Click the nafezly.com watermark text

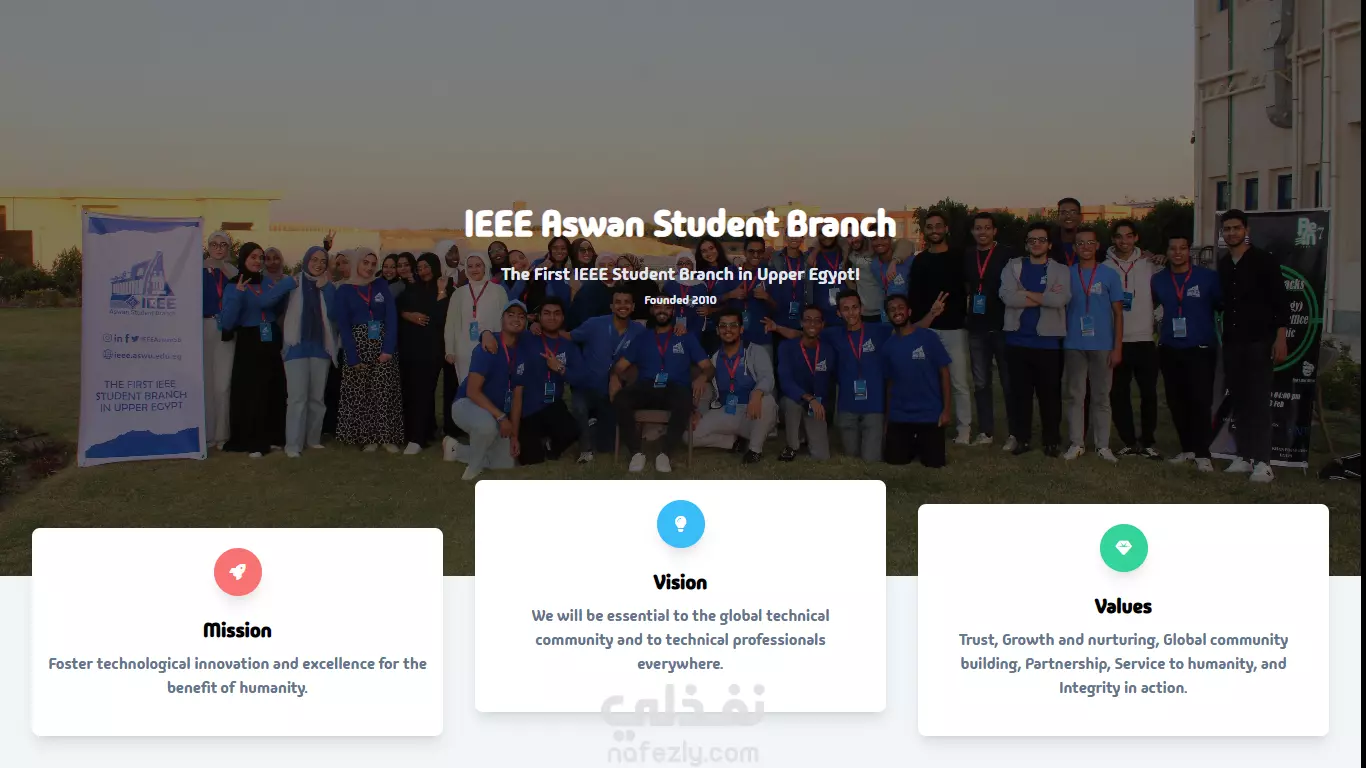(683, 753)
